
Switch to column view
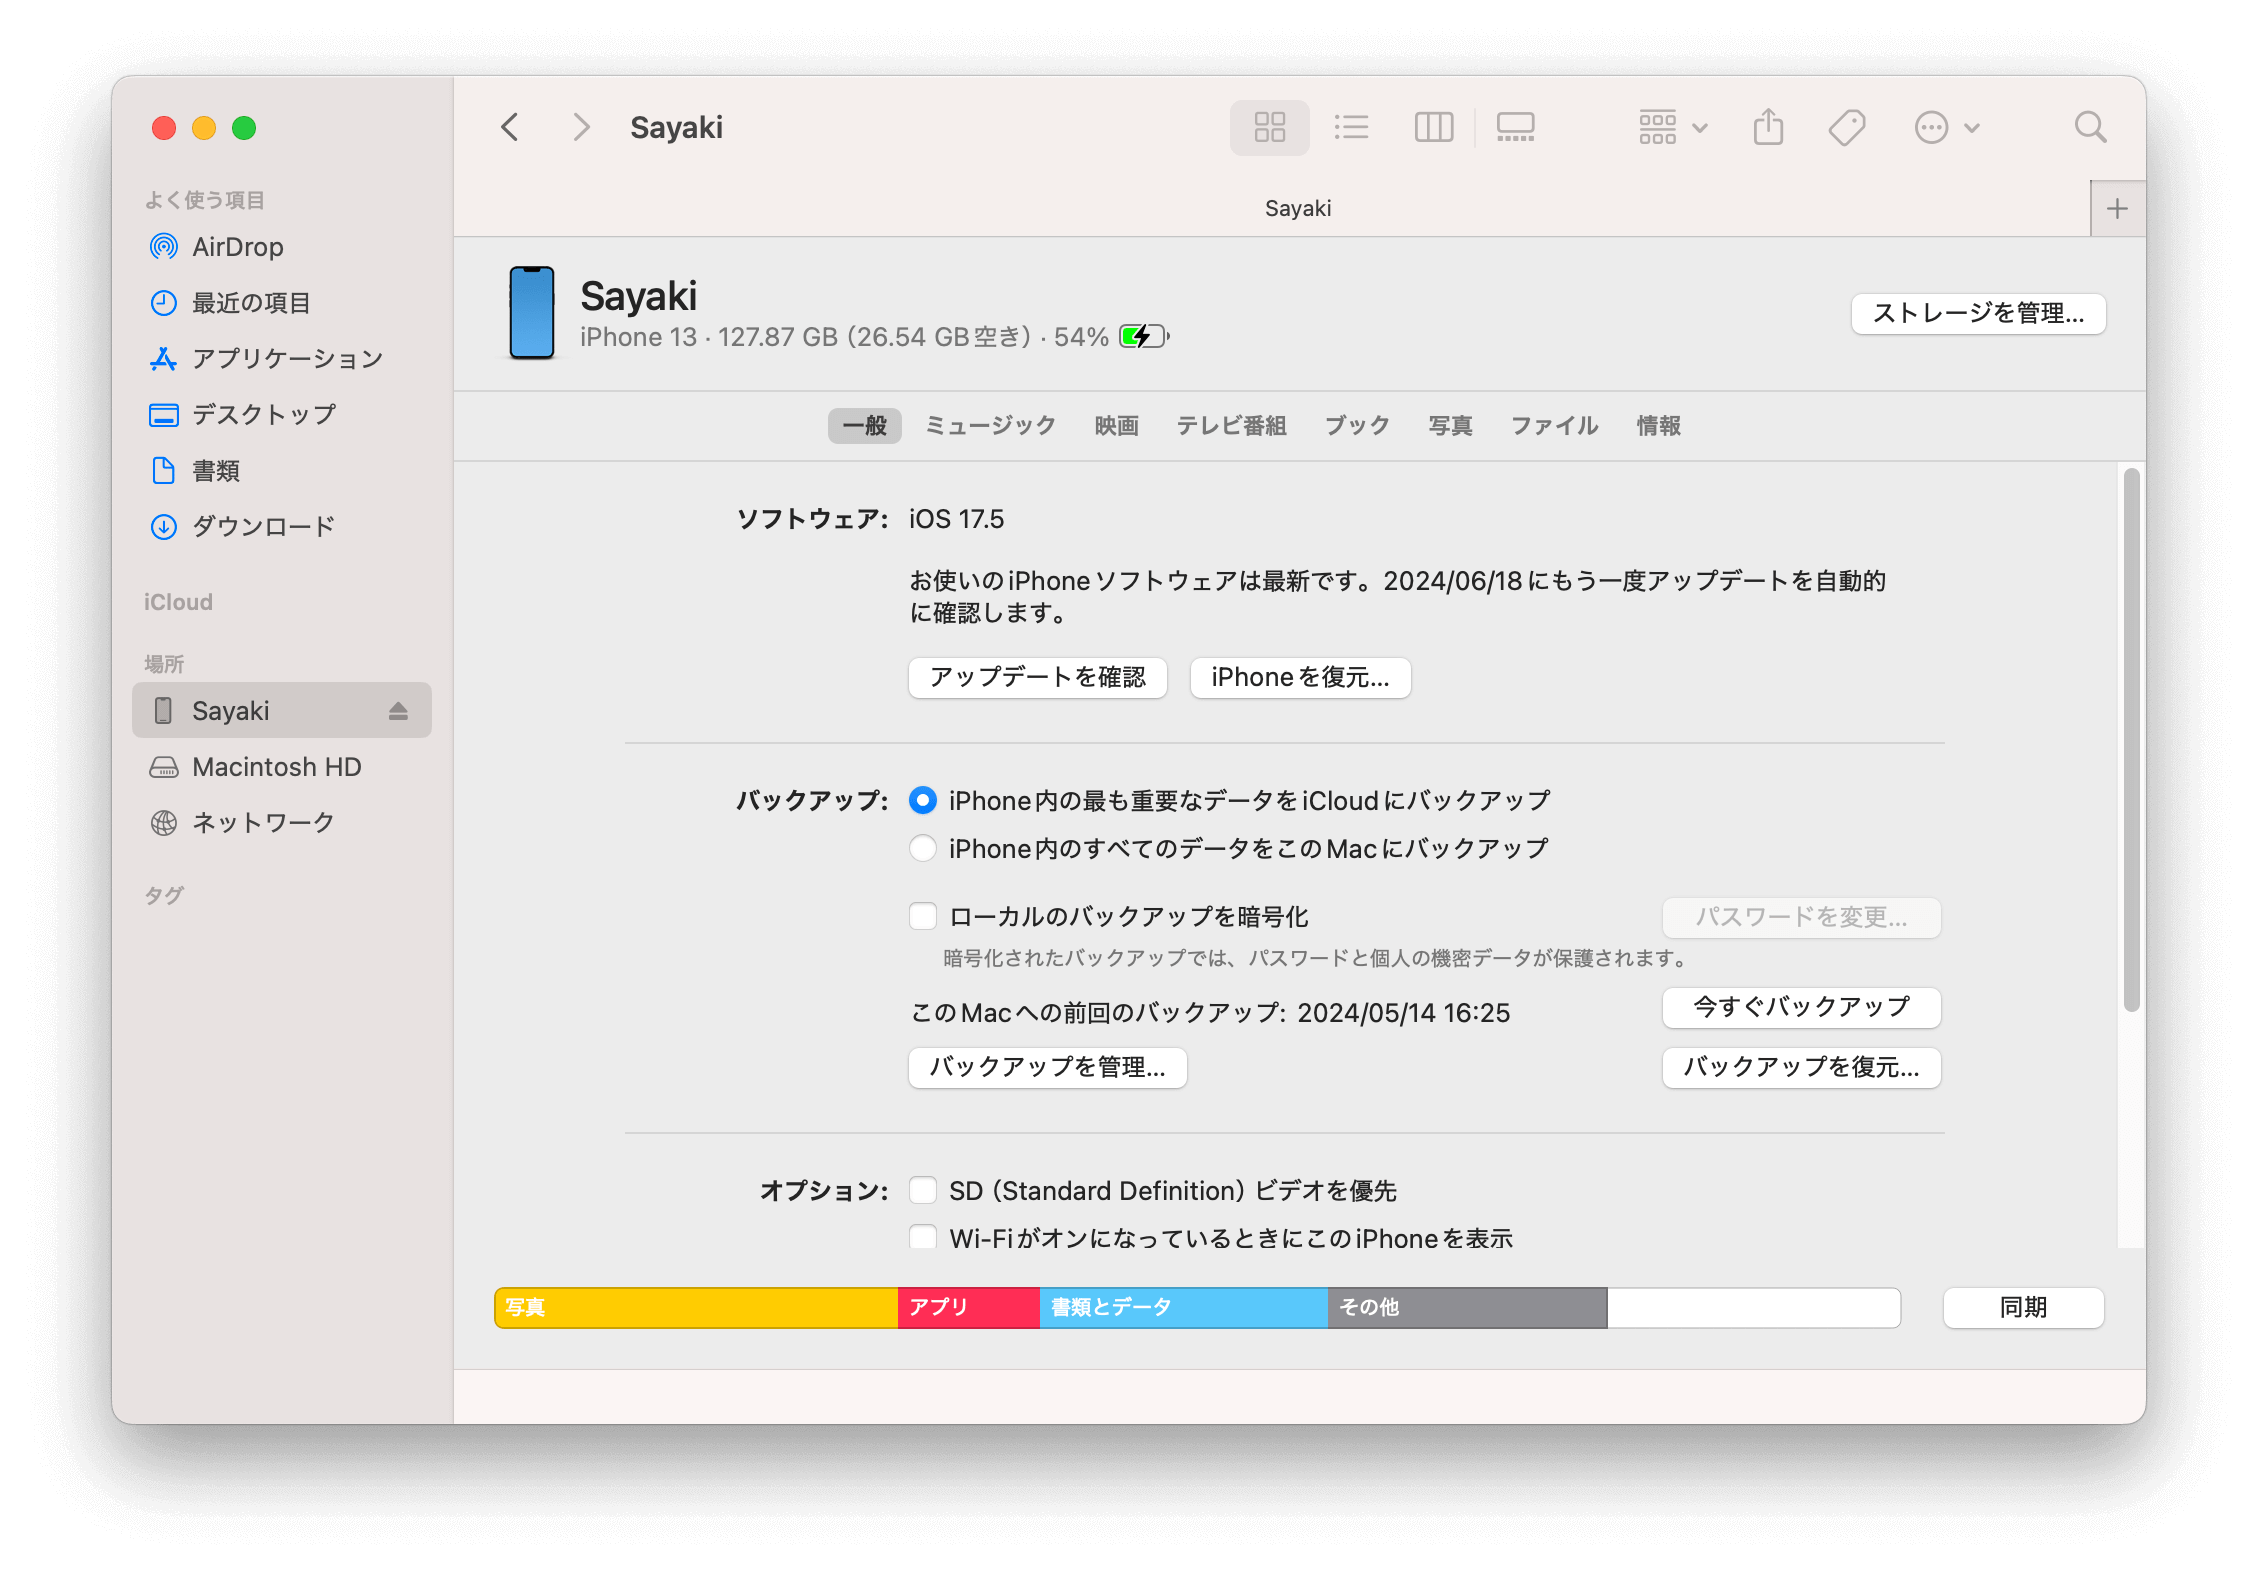(1433, 127)
